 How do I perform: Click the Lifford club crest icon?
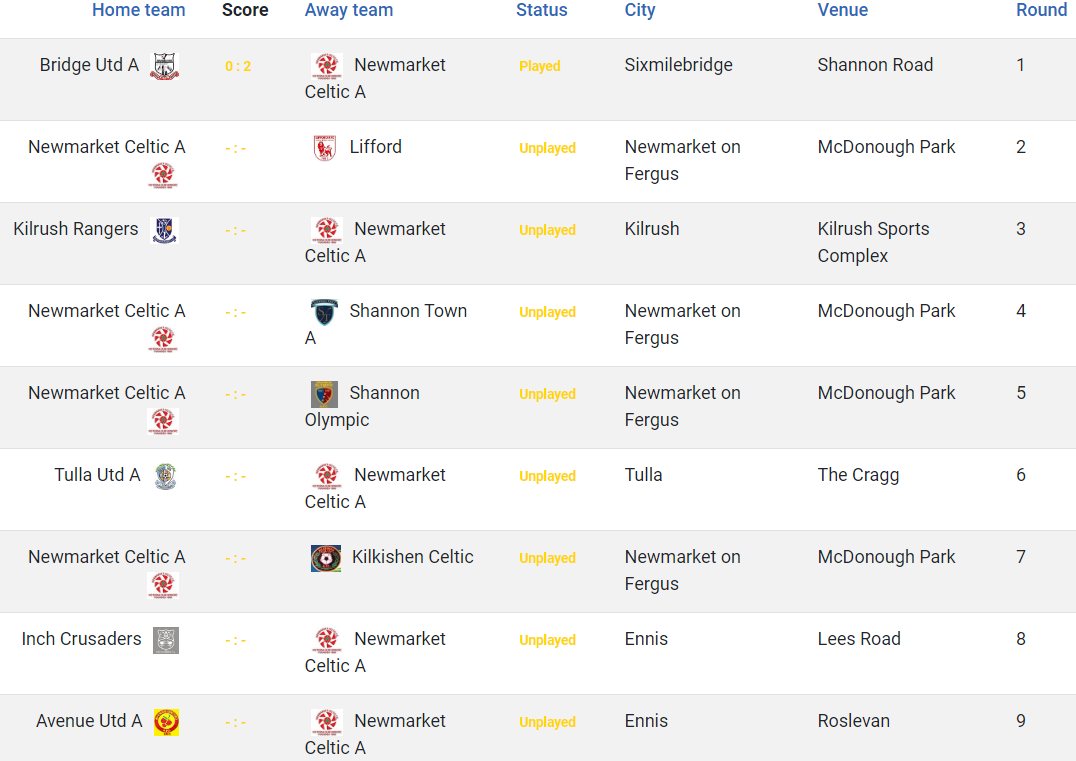coord(325,148)
